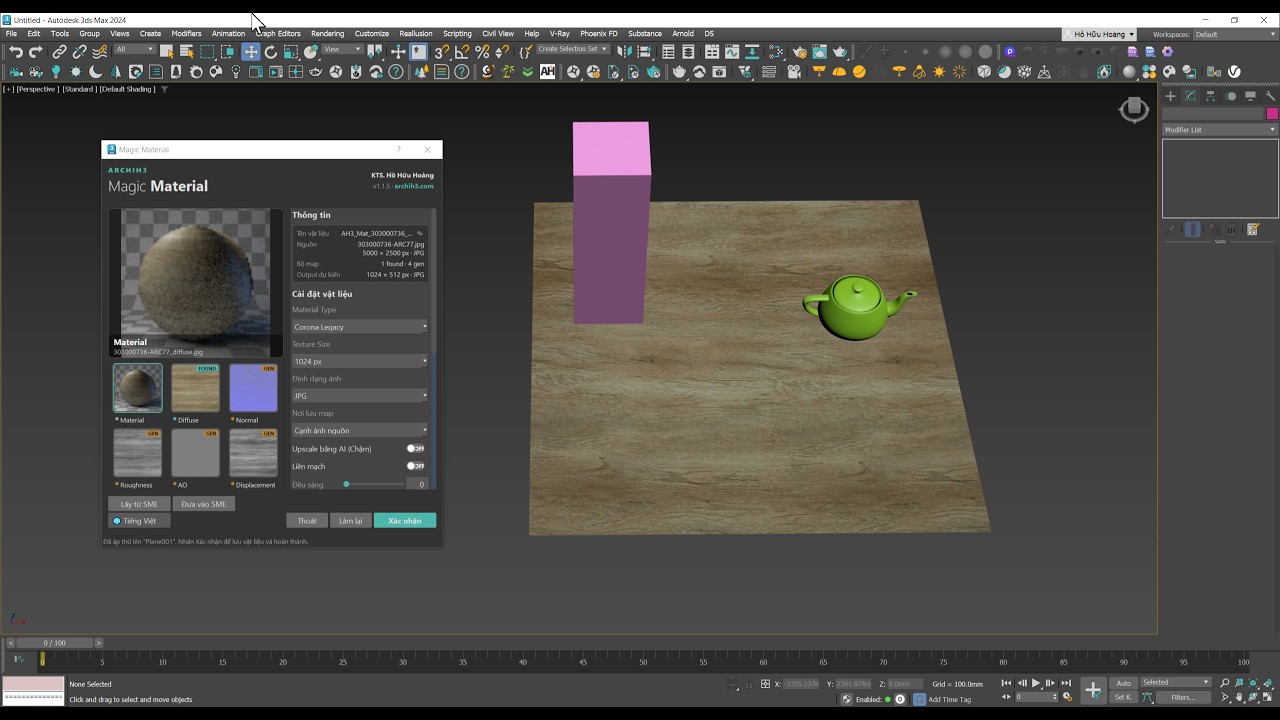Toggle Auto key mode
Image resolution: width=1280 pixels, height=720 pixels.
(1124, 683)
